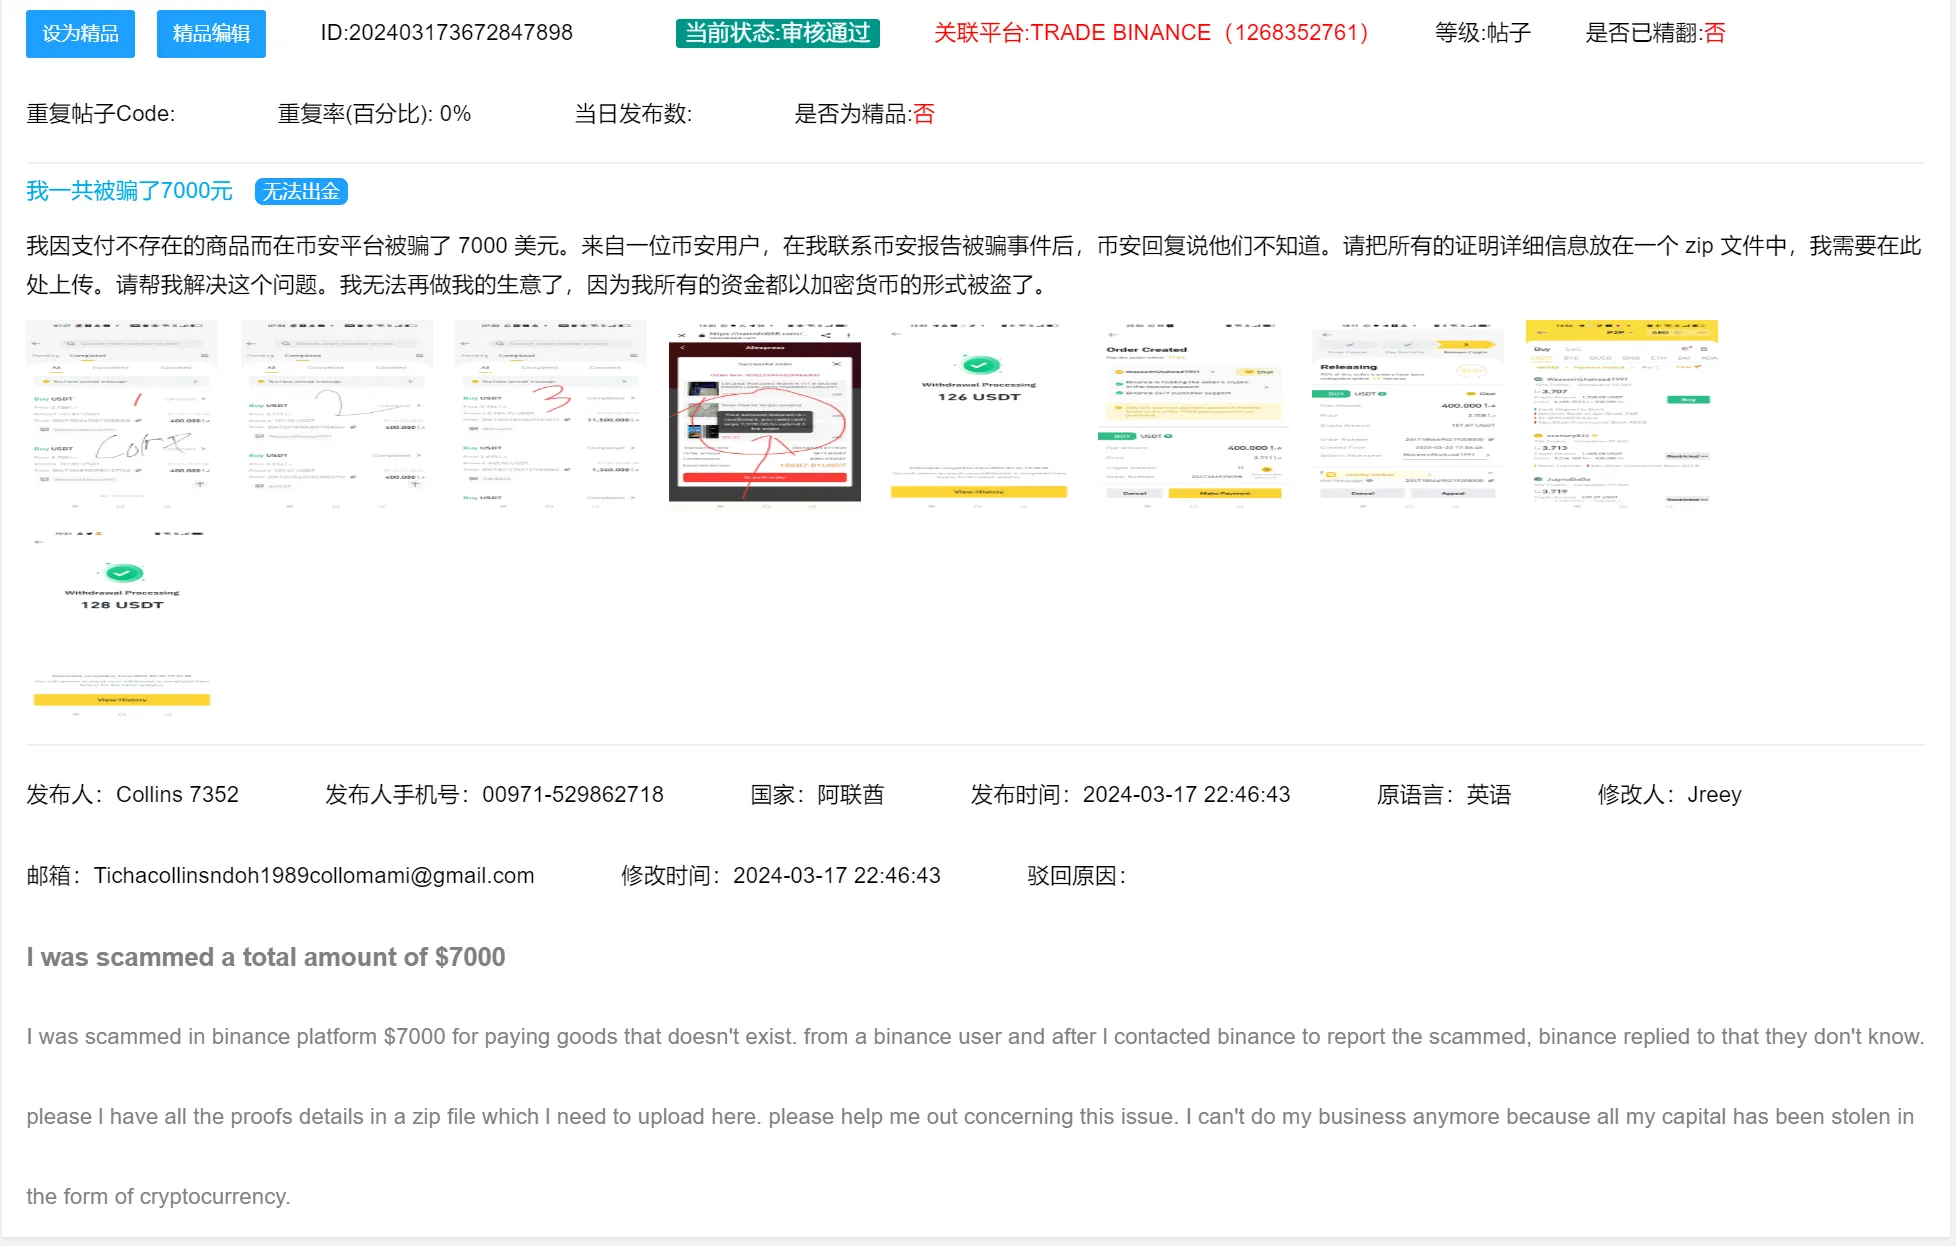Click the 当前状态:审核通过 status badge

click(x=777, y=33)
